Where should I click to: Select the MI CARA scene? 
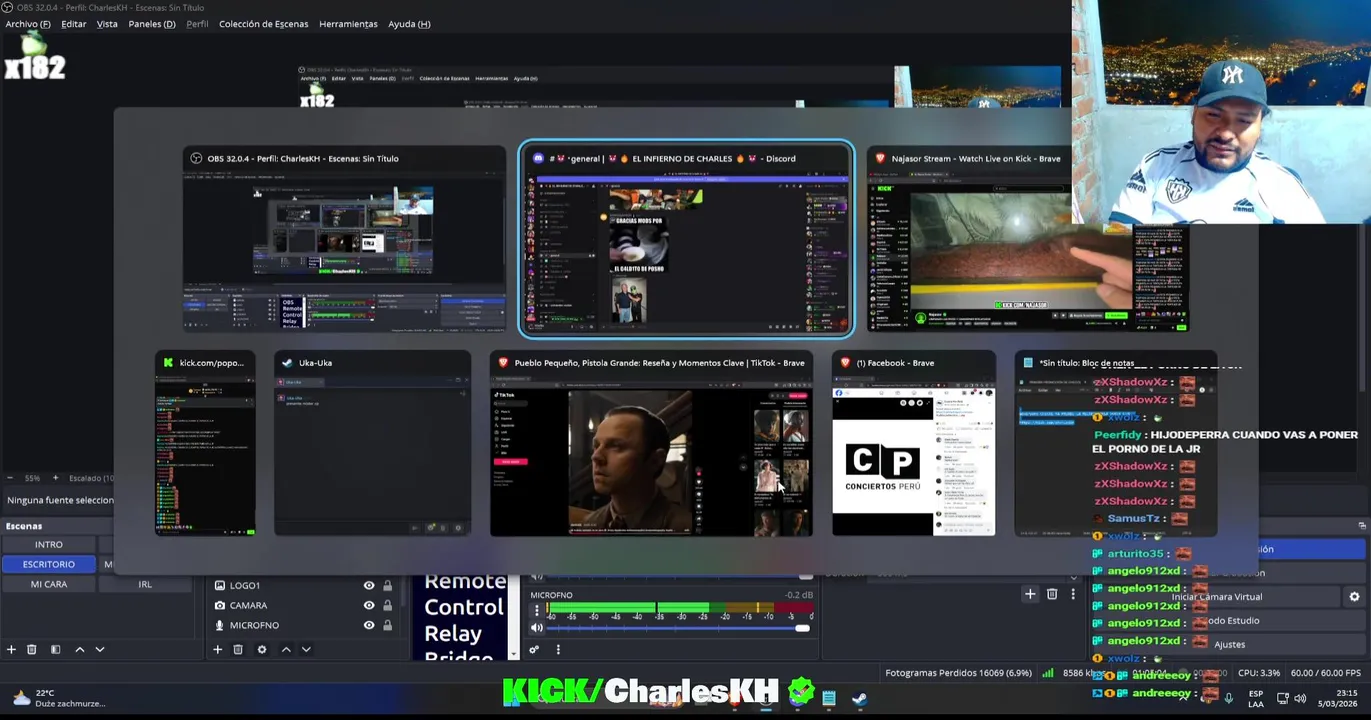pos(49,584)
